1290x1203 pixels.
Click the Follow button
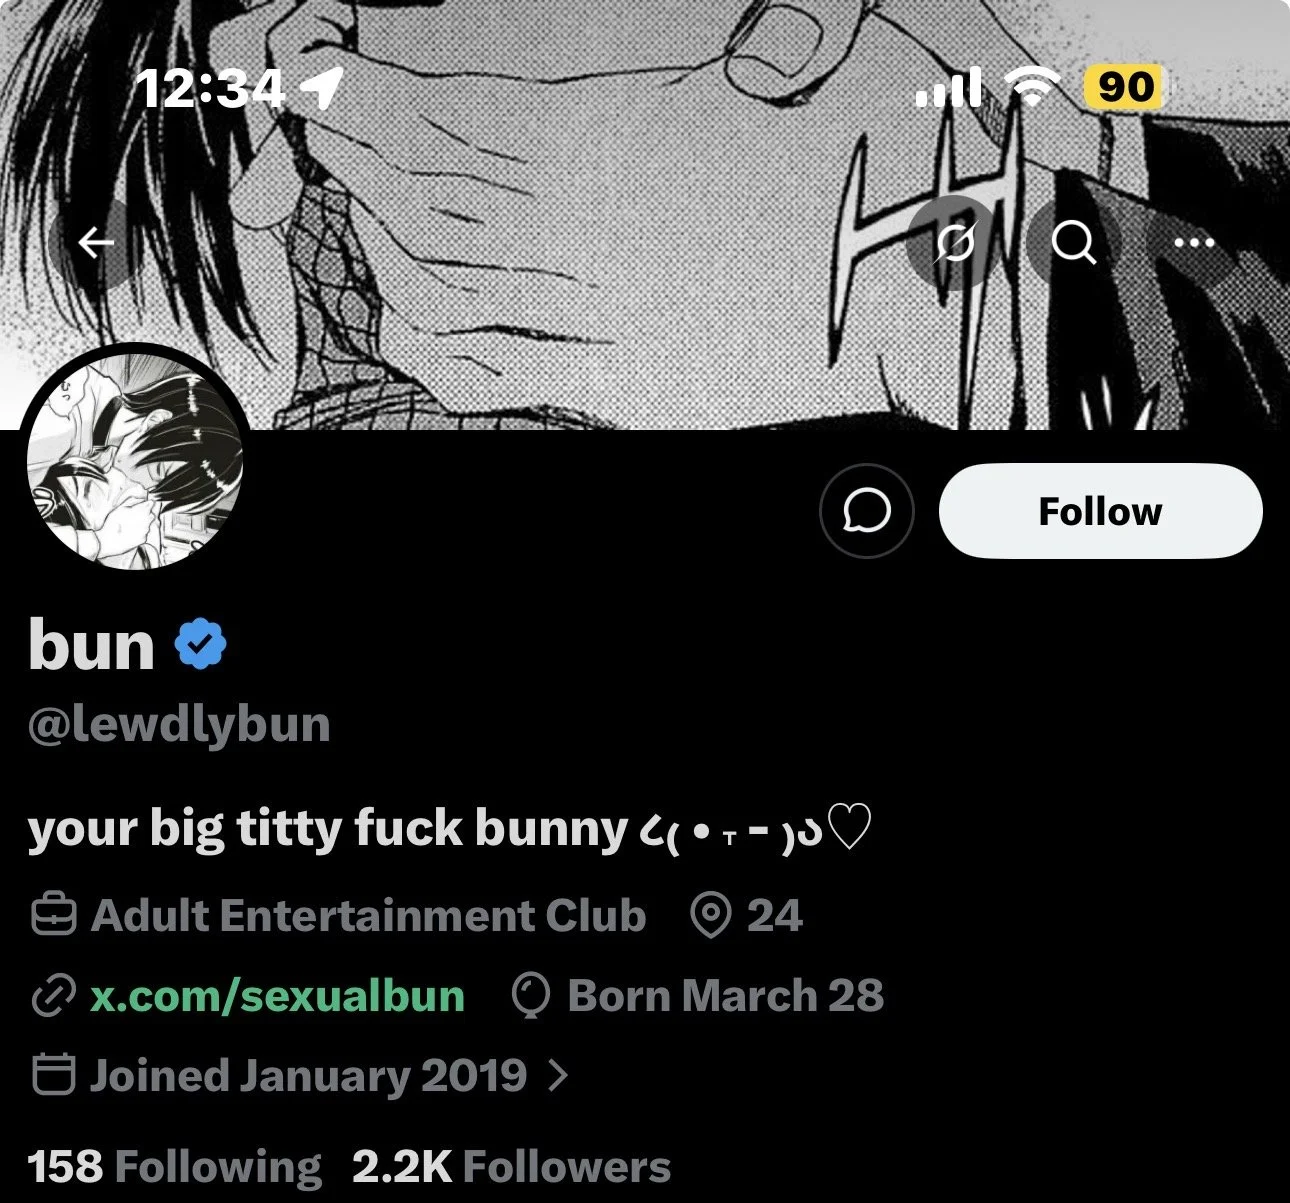pos(1100,511)
